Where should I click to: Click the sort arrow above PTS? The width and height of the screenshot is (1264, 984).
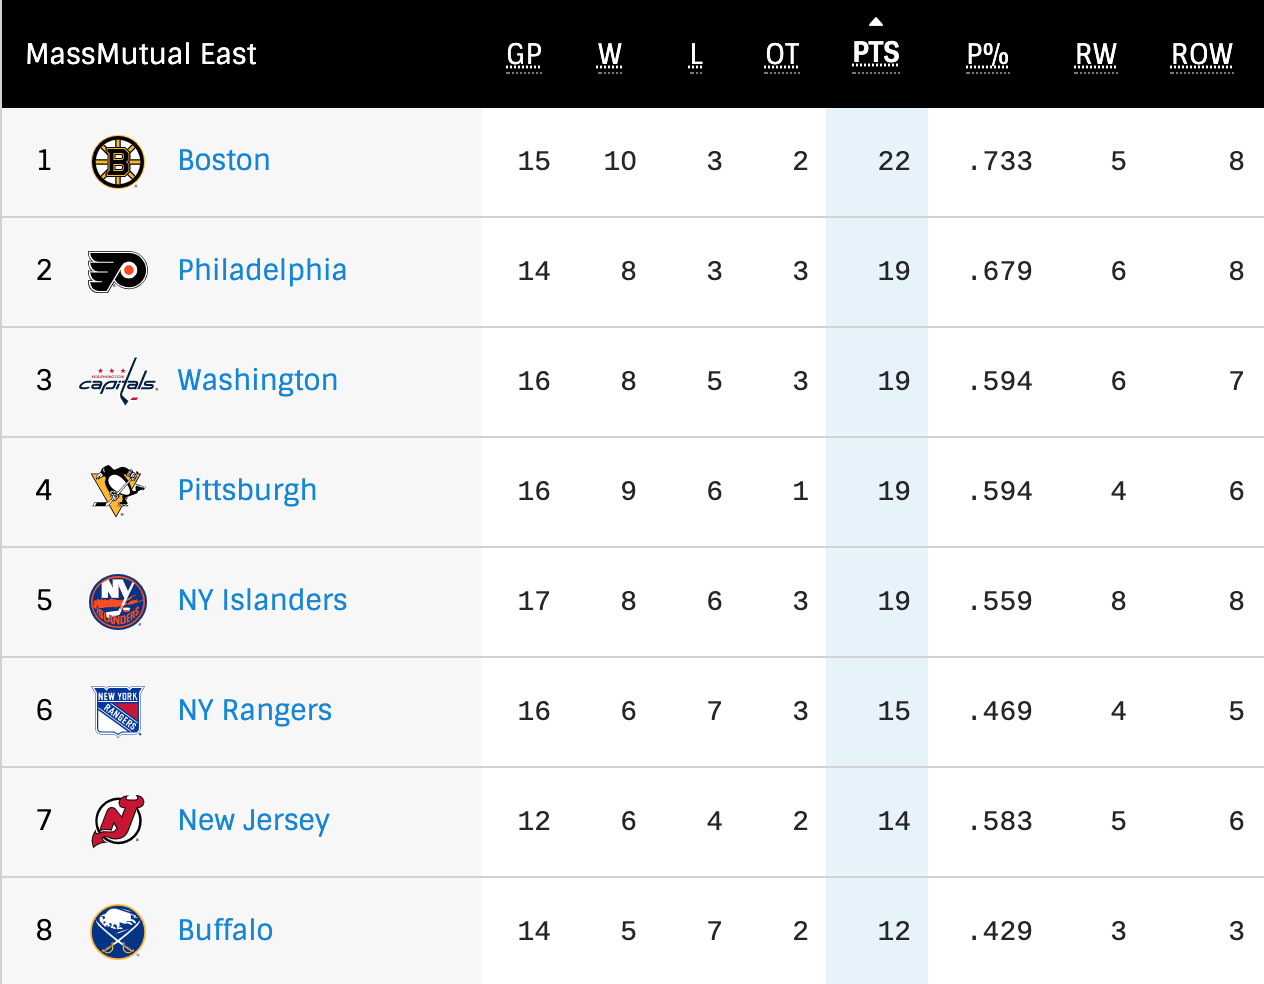pos(876,22)
